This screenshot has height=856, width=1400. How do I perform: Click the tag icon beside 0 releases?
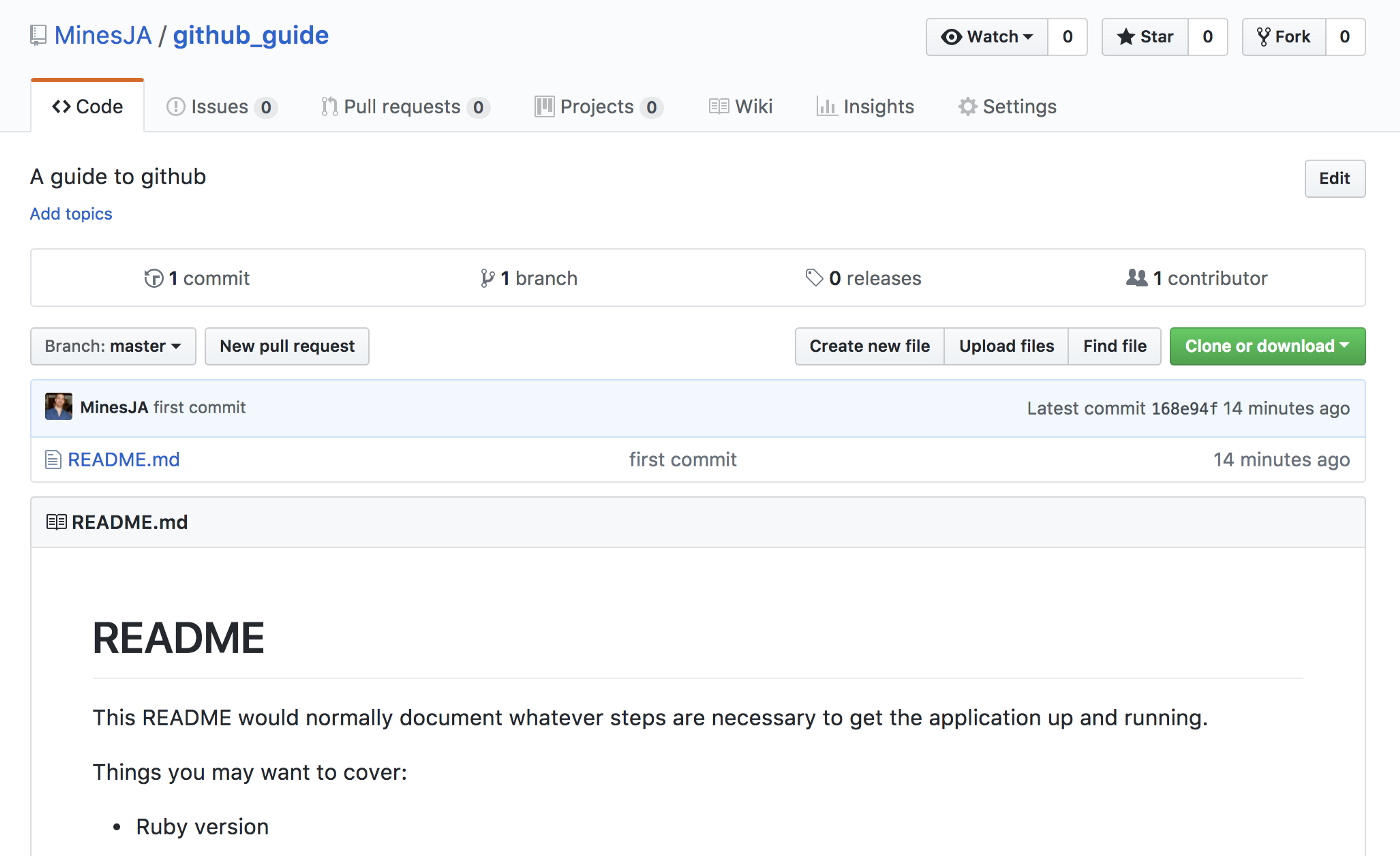814,278
